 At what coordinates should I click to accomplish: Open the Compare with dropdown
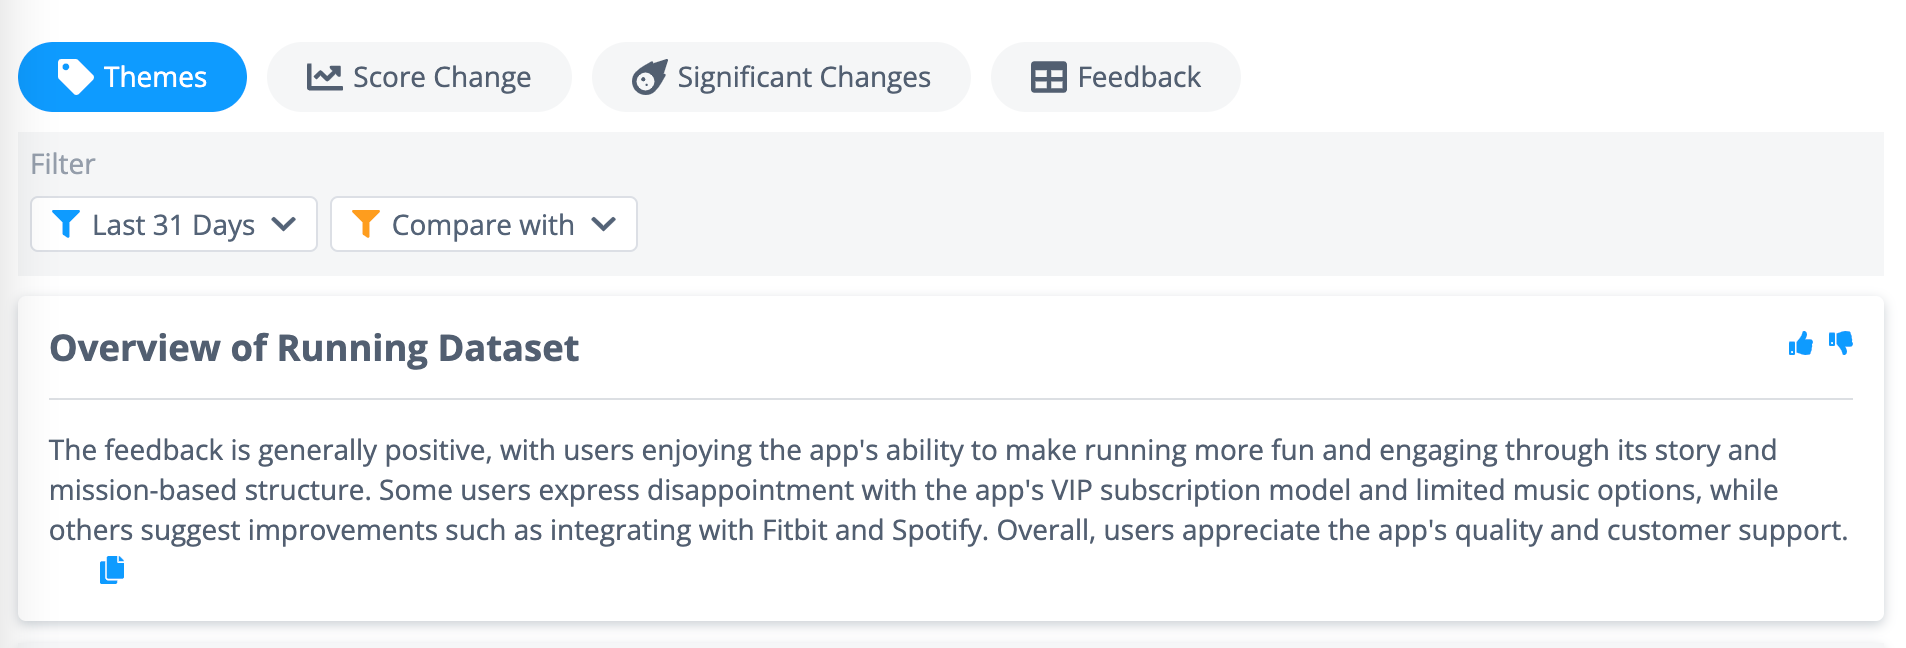(484, 224)
